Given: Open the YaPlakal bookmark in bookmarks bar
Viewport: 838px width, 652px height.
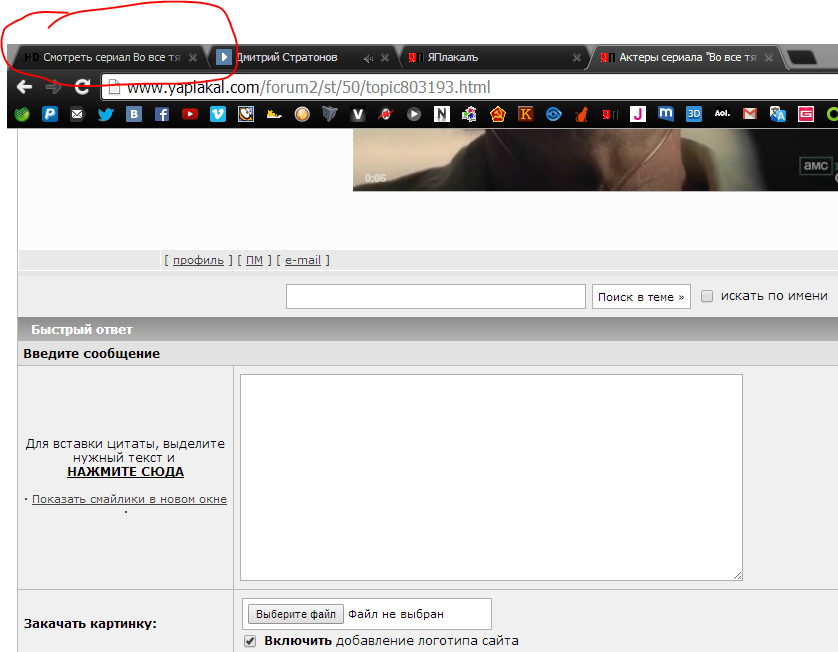Looking at the screenshot, I should tap(610, 114).
